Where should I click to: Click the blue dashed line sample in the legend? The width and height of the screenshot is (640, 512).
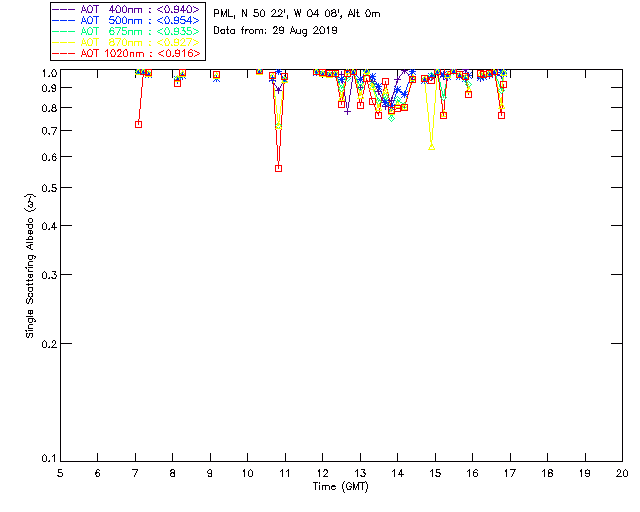[64, 20]
